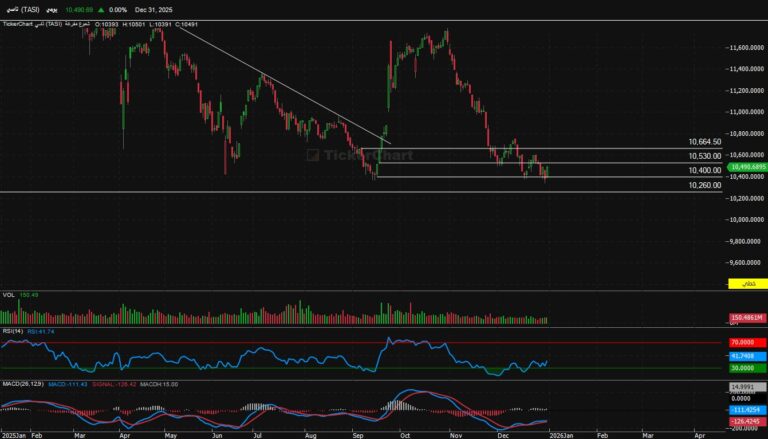Select the 10,260.00 support level label

pos(704,185)
